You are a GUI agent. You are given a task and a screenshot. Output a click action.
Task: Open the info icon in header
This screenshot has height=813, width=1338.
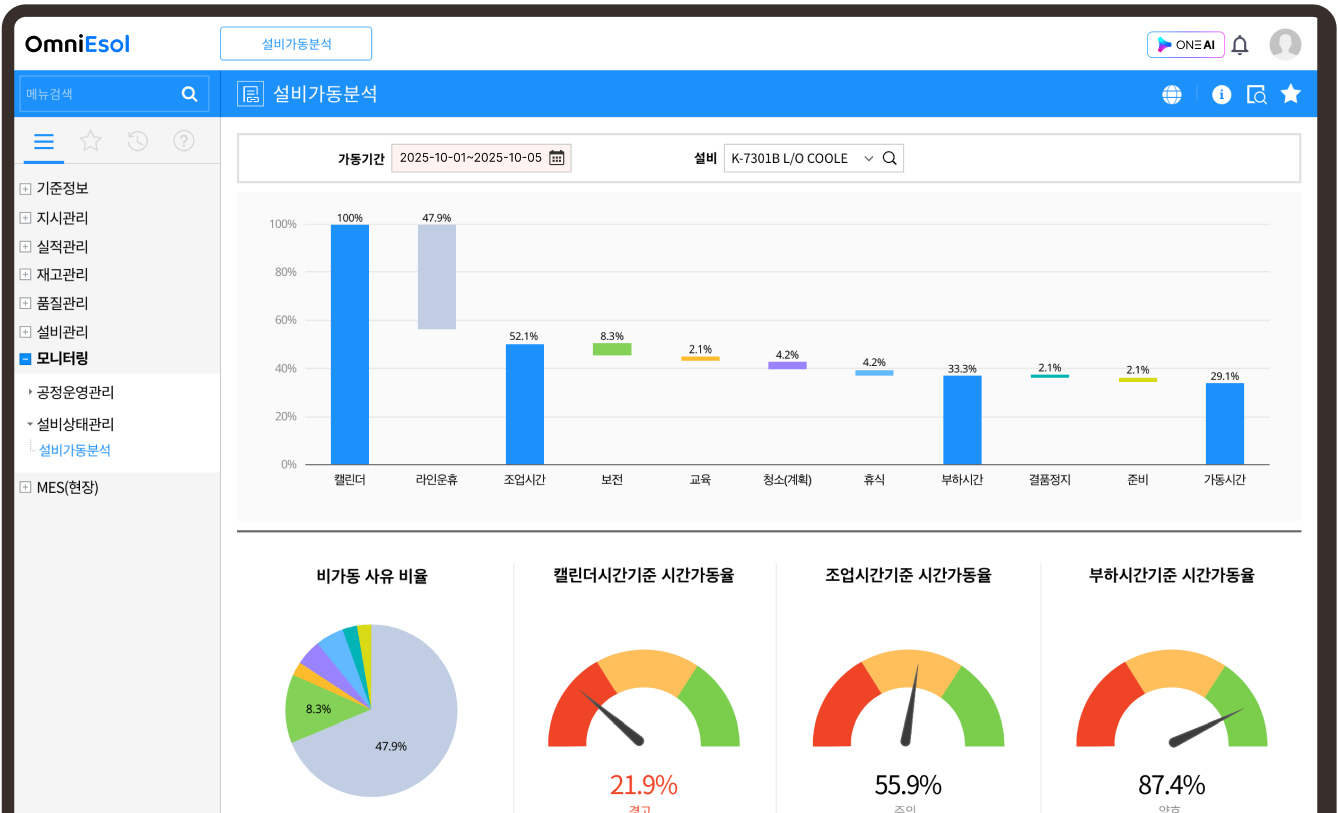coord(1221,94)
